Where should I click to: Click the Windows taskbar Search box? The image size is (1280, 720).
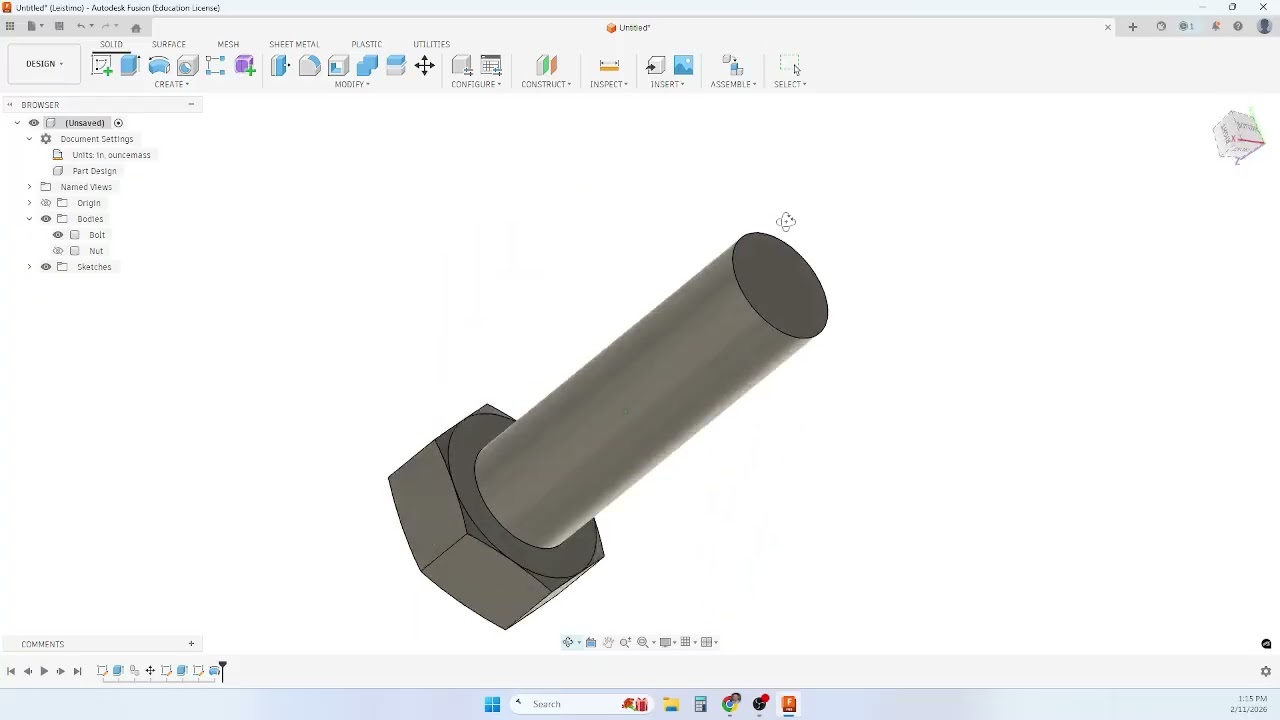point(580,704)
